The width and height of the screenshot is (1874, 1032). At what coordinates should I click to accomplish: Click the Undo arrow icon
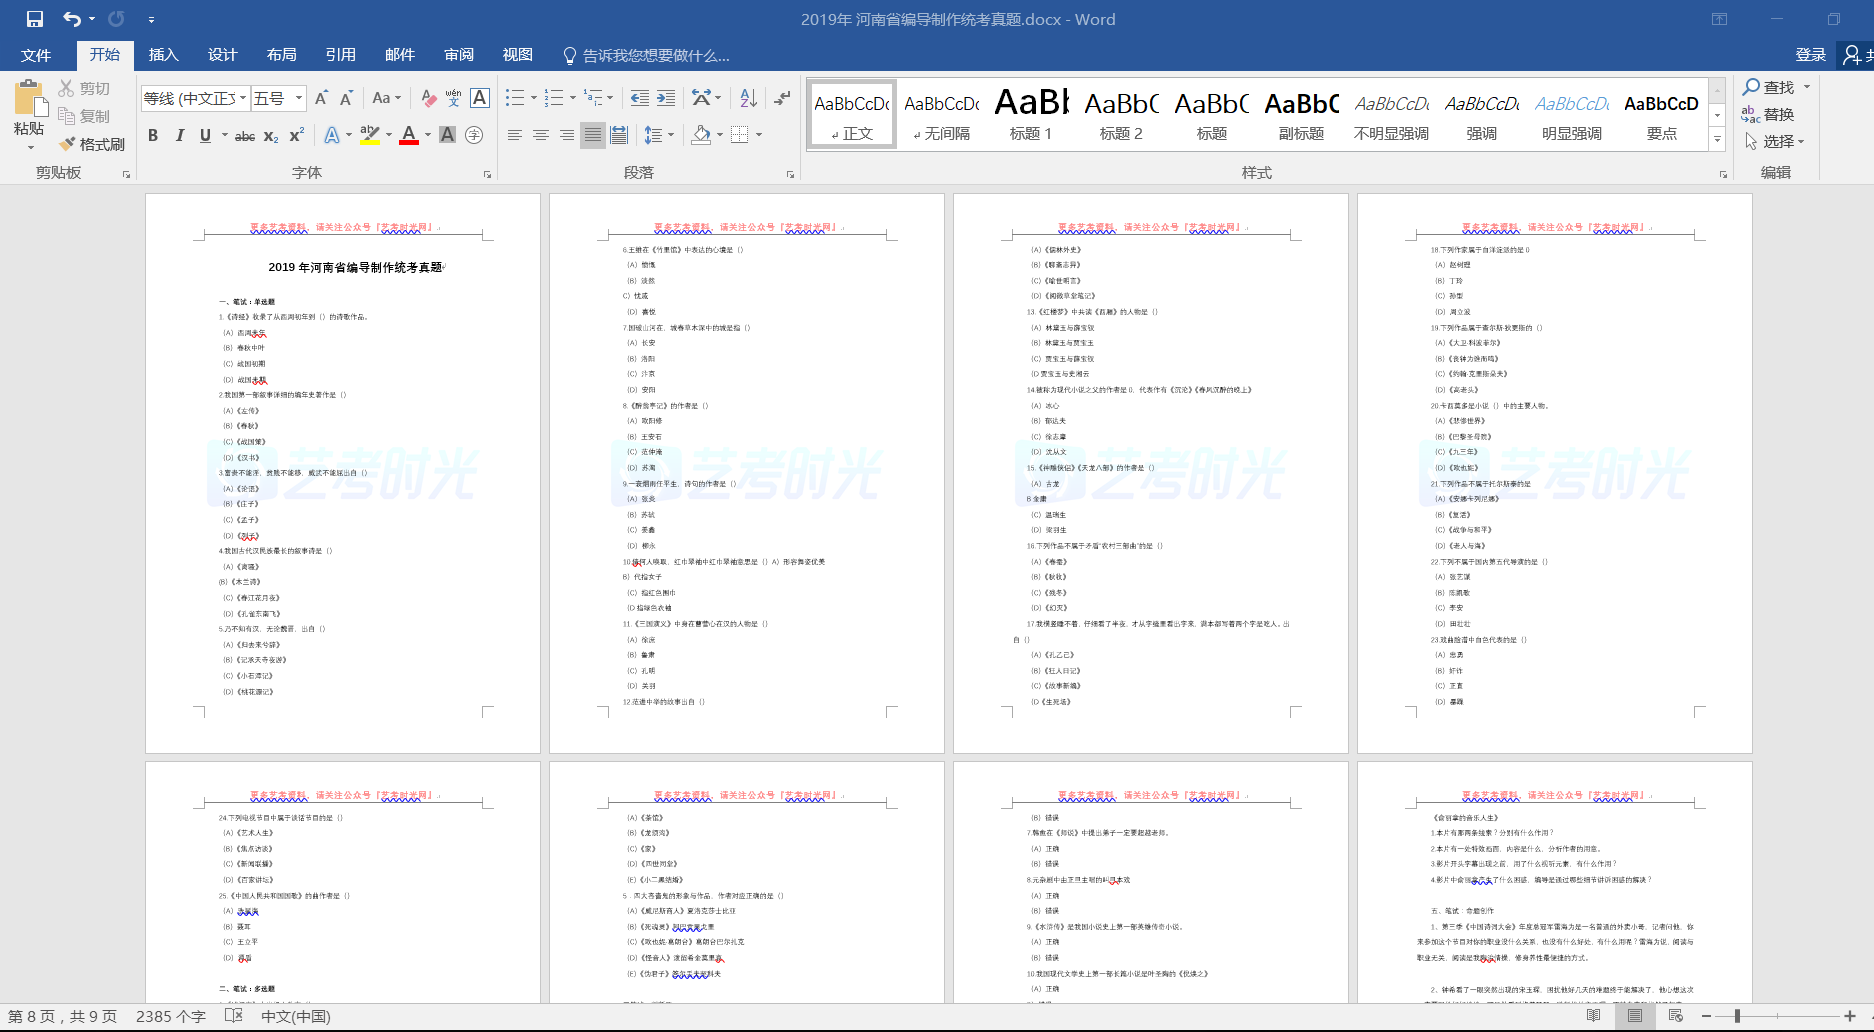[x=72, y=19]
